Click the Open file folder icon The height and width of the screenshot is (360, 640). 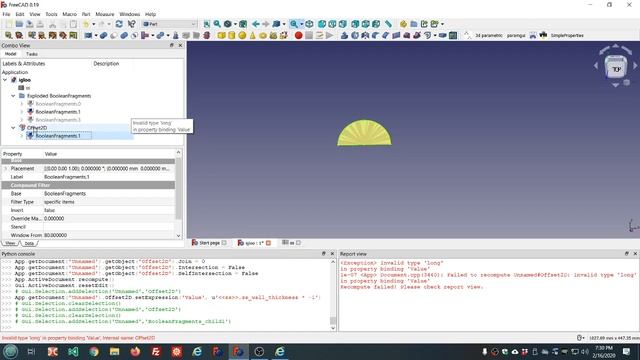click(19, 24)
